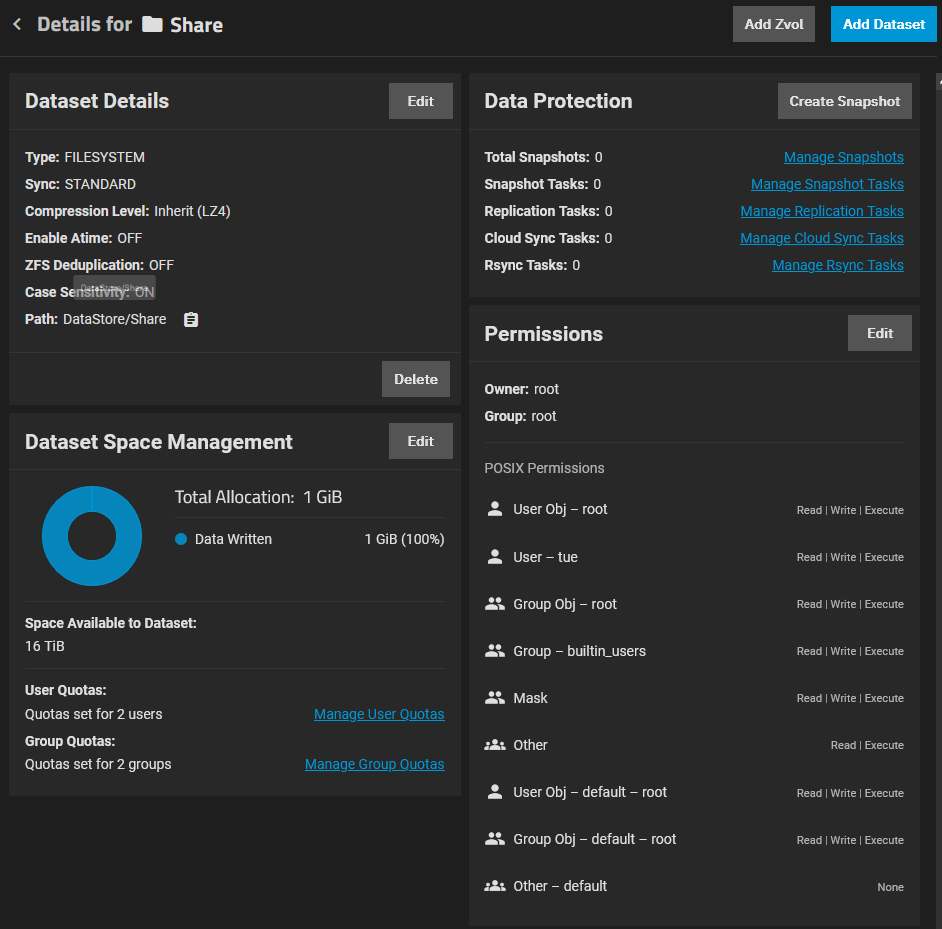
Task: Click the Total Allocation 1 GiB text
Action: [x=258, y=497]
